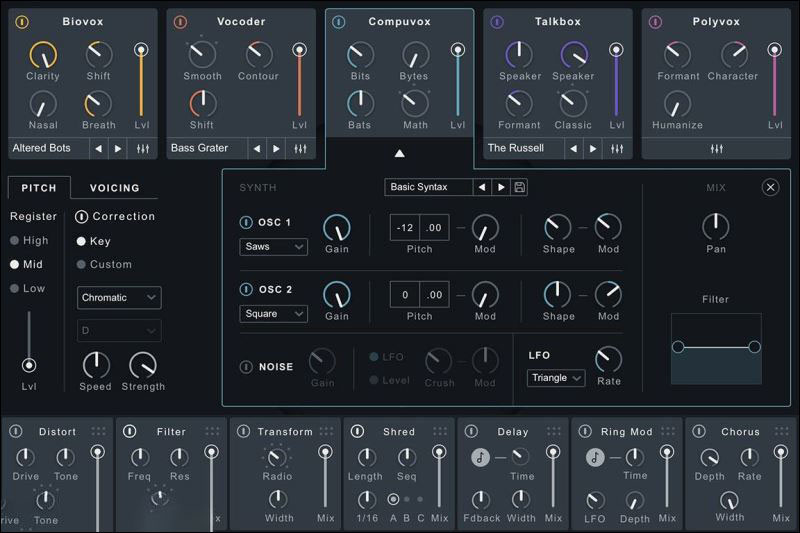Screen dimensions: 800x533
Task: Toggle the Distort effect power button
Action: click(x=16, y=432)
